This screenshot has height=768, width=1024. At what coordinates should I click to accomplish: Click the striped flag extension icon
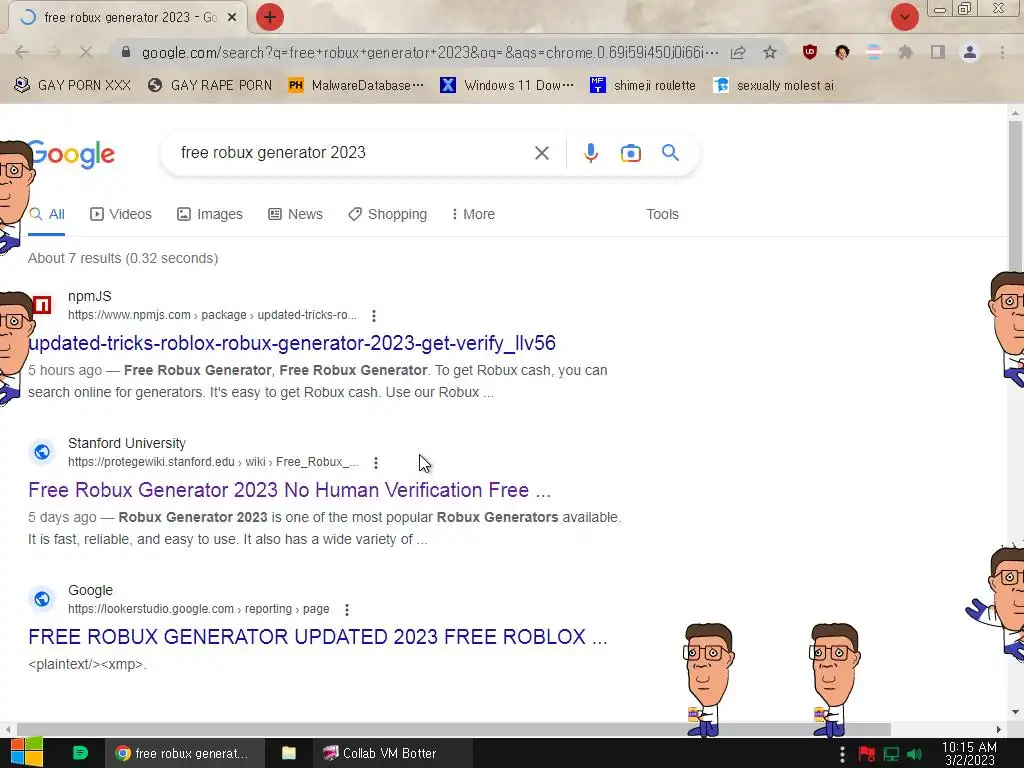tap(874, 52)
